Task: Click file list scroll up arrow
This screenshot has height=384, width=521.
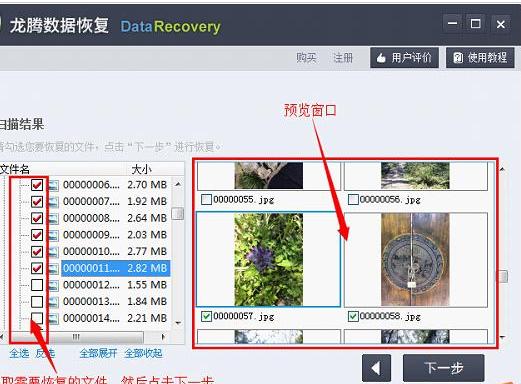Action: click(x=178, y=184)
